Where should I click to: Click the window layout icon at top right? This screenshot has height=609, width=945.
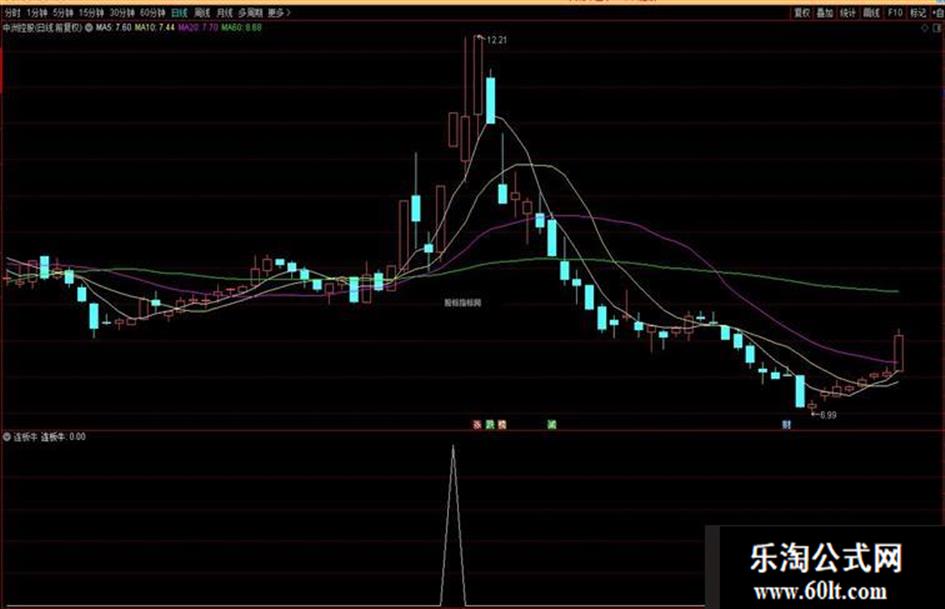tap(938, 28)
